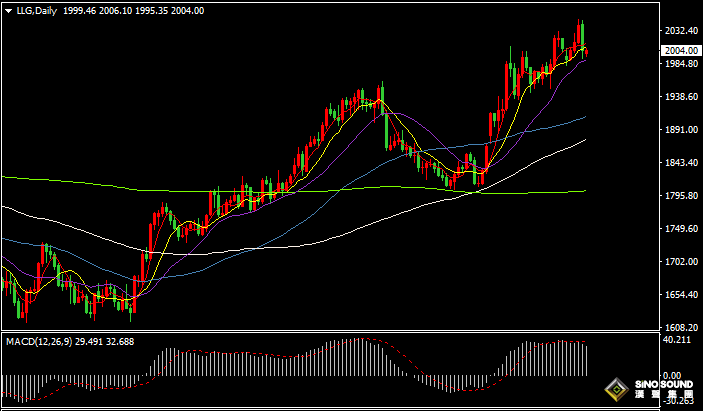Screen dimensions: 703x411
Task: Select the white moving average line's right end
Action: tap(584, 141)
